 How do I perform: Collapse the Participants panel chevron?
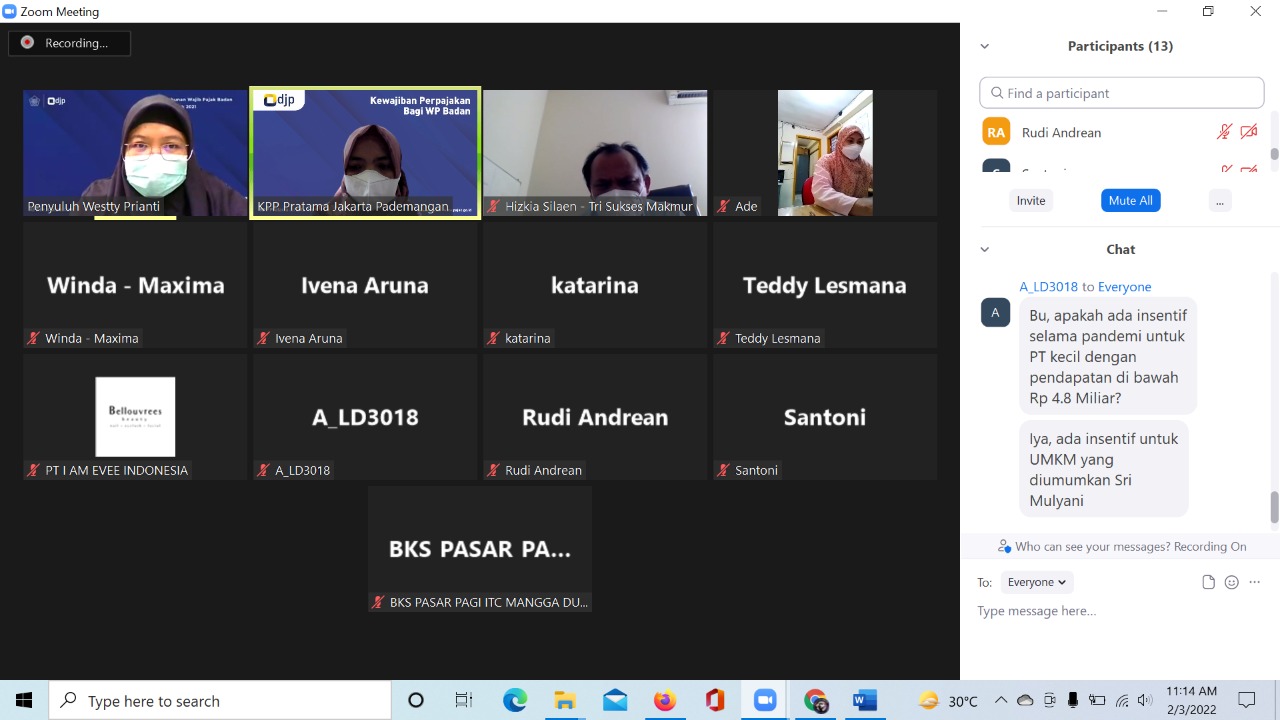[984, 46]
